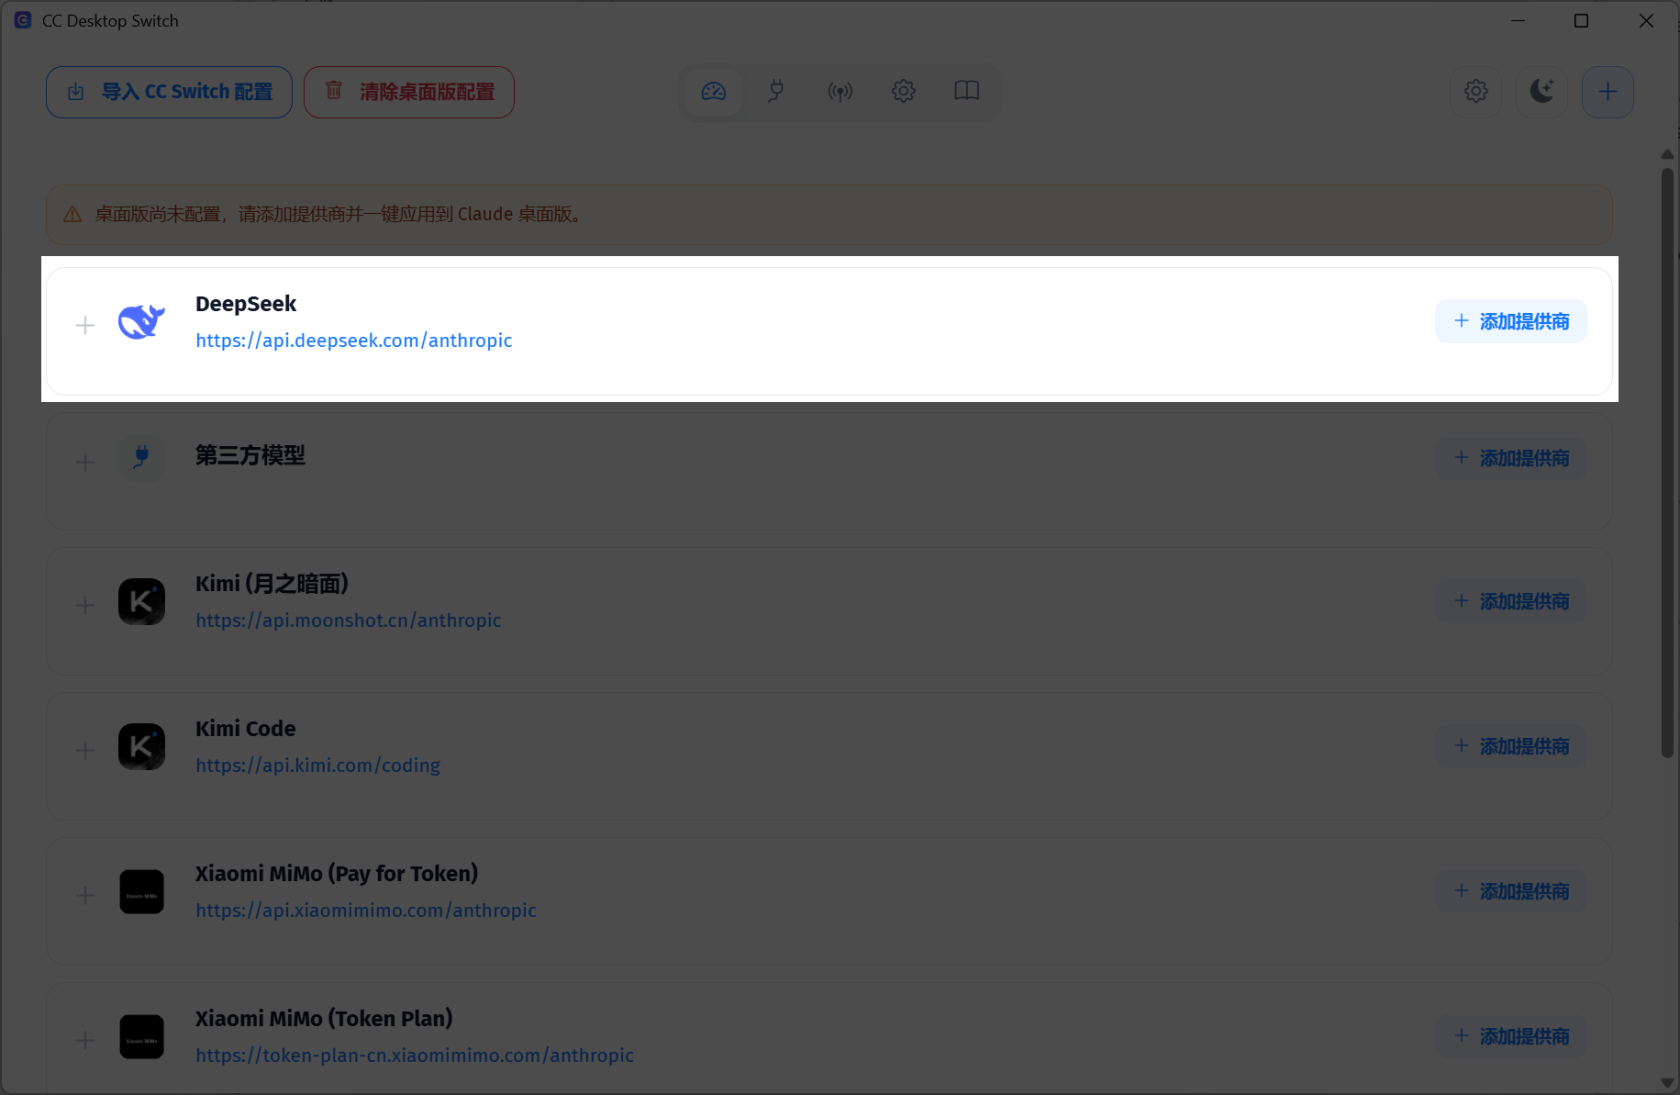Click the Kimi Code title

click(x=246, y=728)
